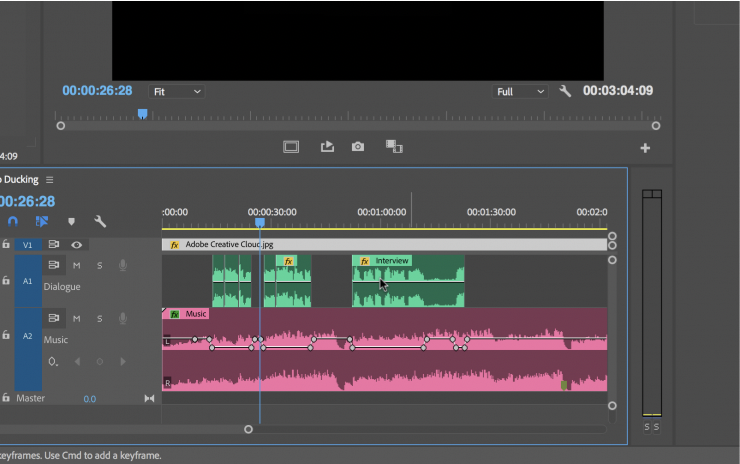740x464 pixels.
Task: Select the Interview audio clip
Action: [408, 281]
